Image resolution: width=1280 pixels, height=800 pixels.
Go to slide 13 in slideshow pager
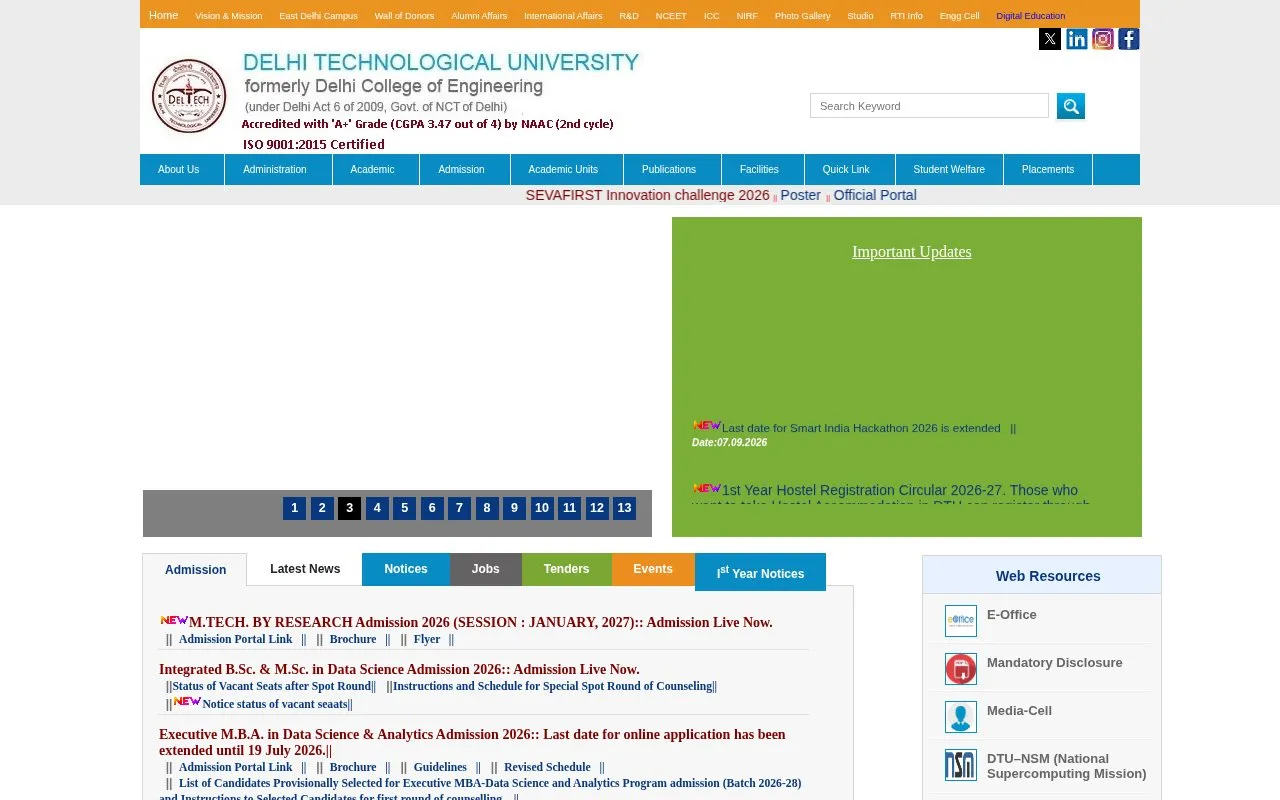pyautogui.click(x=625, y=508)
